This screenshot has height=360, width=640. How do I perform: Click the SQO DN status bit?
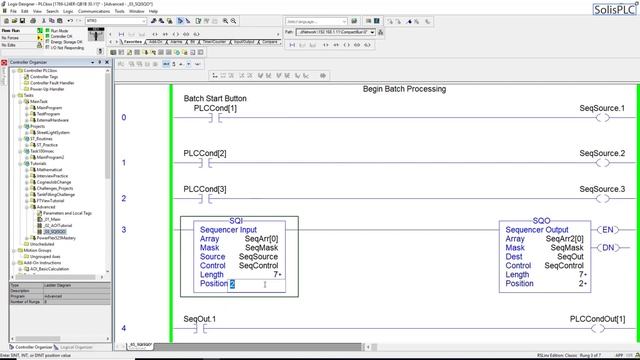608,247
